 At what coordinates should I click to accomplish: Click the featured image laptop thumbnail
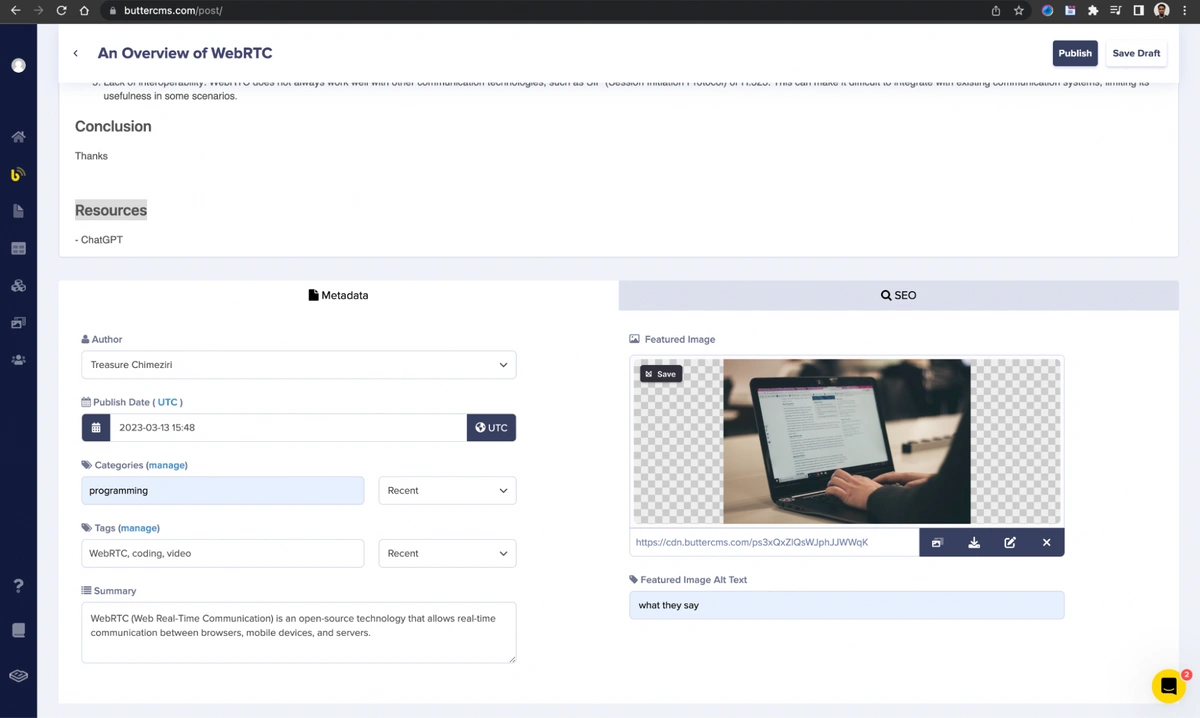(x=846, y=441)
